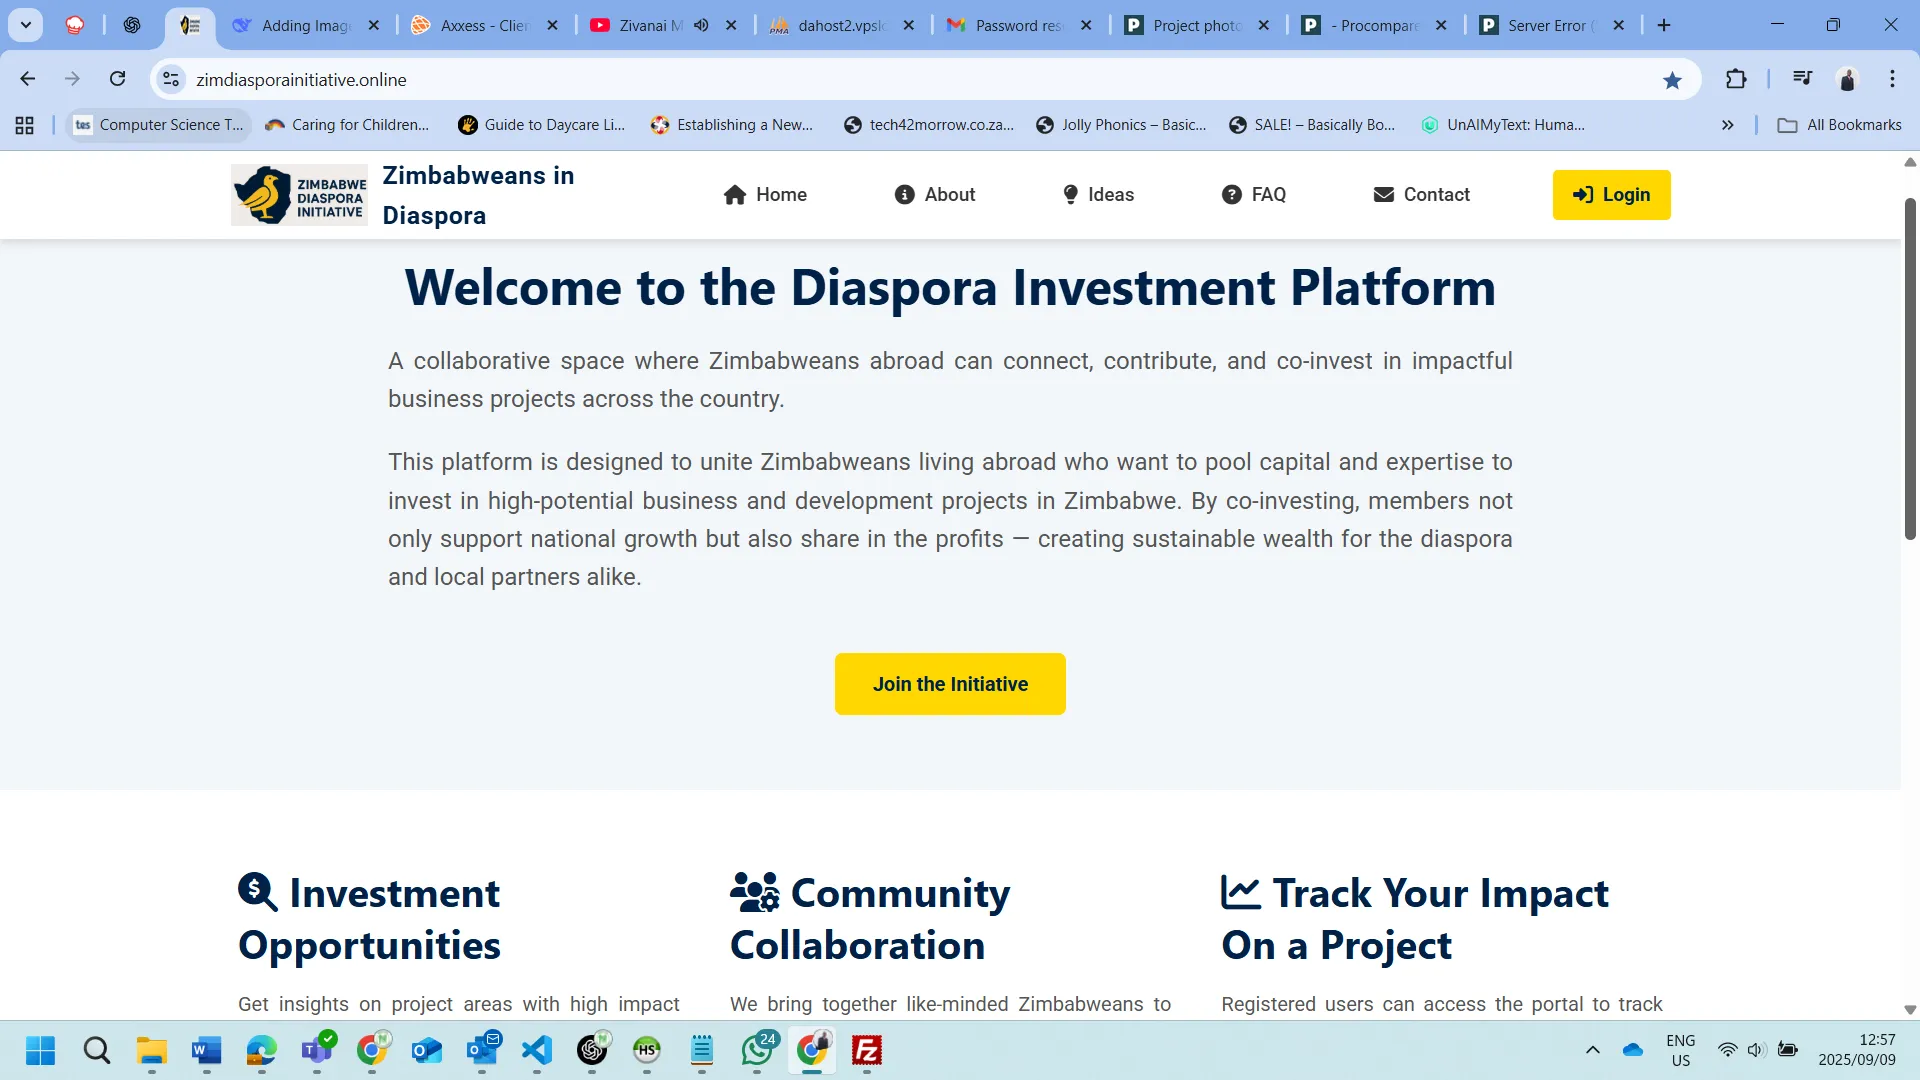Screen dimensions: 1920x1080
Task: Open Visual Studio Code from taskbar
Action: [537, 1050]
